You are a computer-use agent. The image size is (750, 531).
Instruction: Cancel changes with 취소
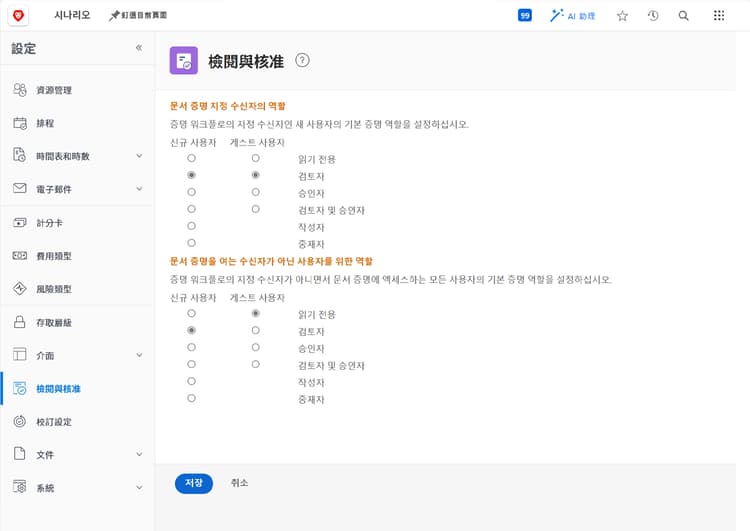[239, 483]
